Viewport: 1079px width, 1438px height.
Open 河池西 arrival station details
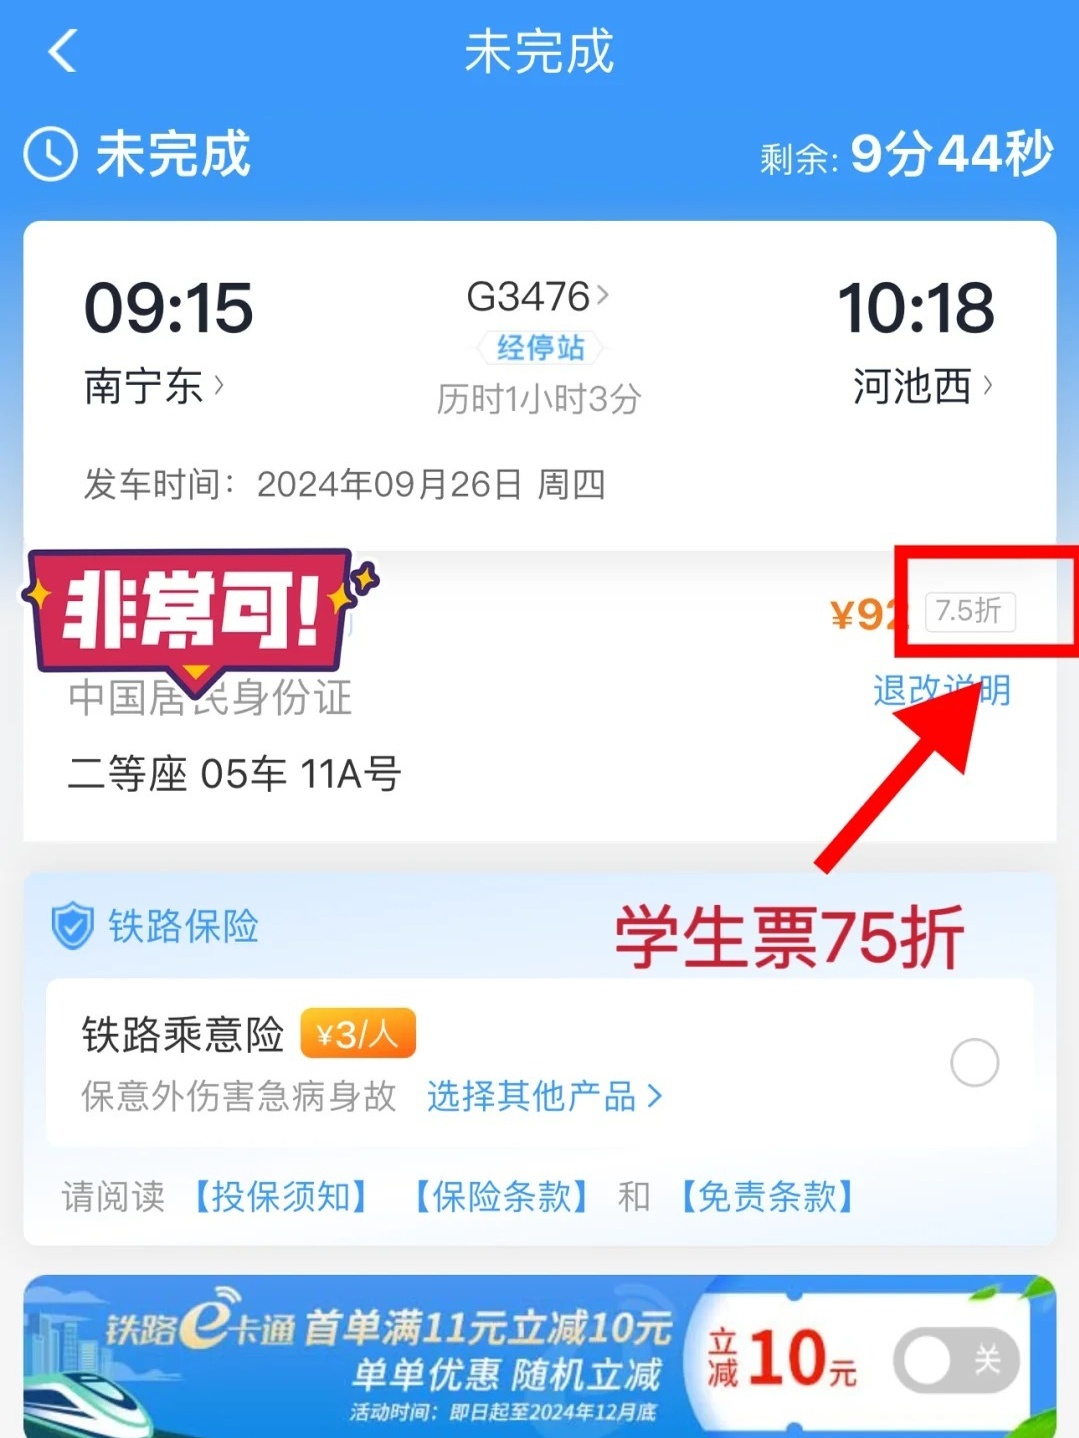pyautogui.click(x=923, y=386)
